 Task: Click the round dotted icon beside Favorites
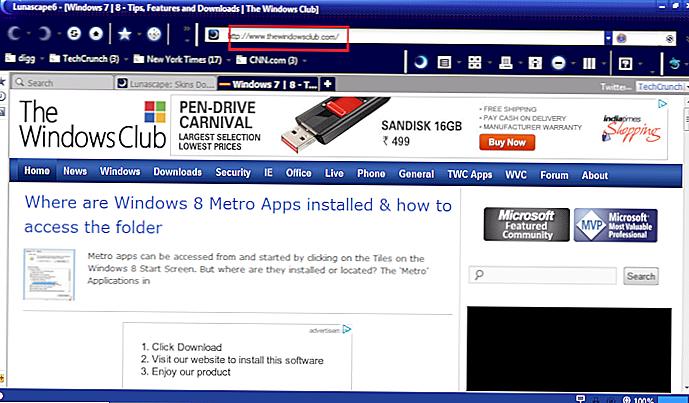(154, 33)
